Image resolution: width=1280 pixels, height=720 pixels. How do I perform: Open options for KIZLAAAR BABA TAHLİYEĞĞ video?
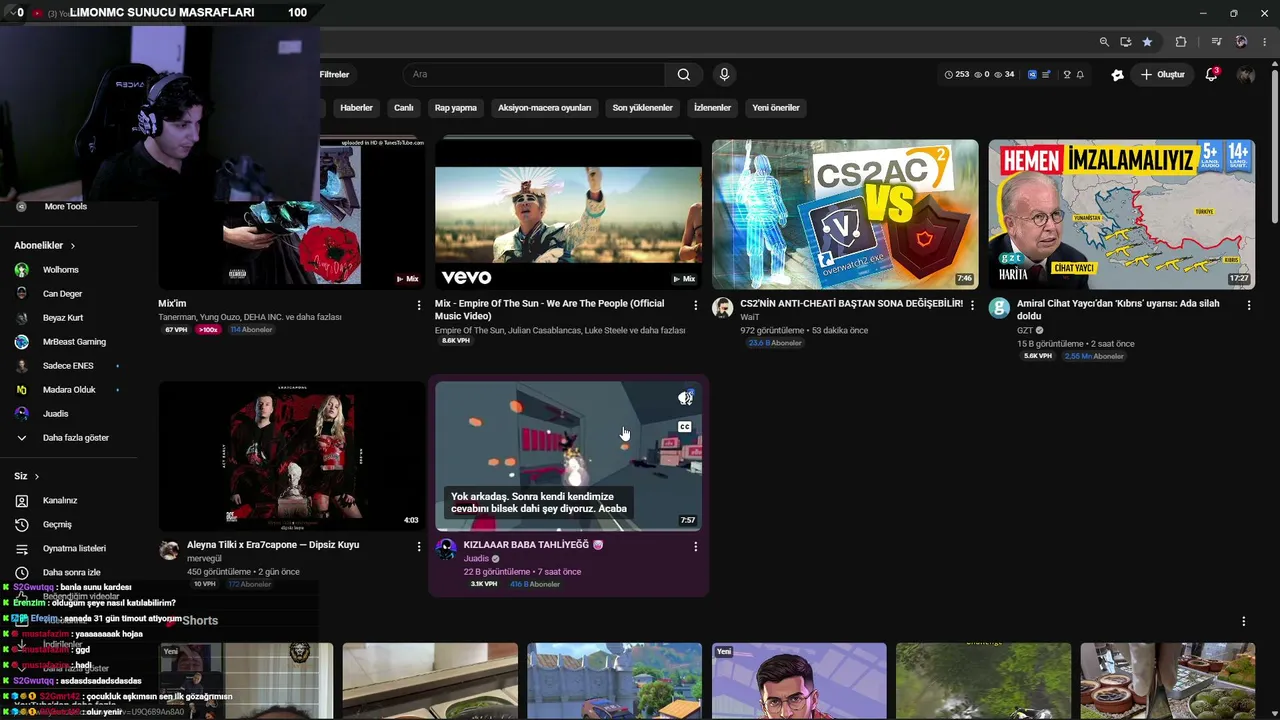[696, 546]
